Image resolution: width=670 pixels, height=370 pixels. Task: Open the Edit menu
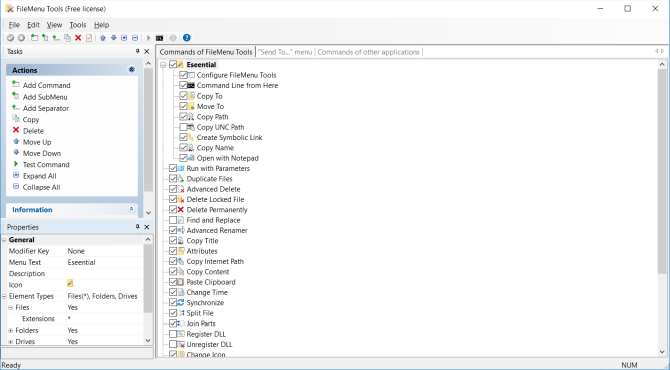33,25
